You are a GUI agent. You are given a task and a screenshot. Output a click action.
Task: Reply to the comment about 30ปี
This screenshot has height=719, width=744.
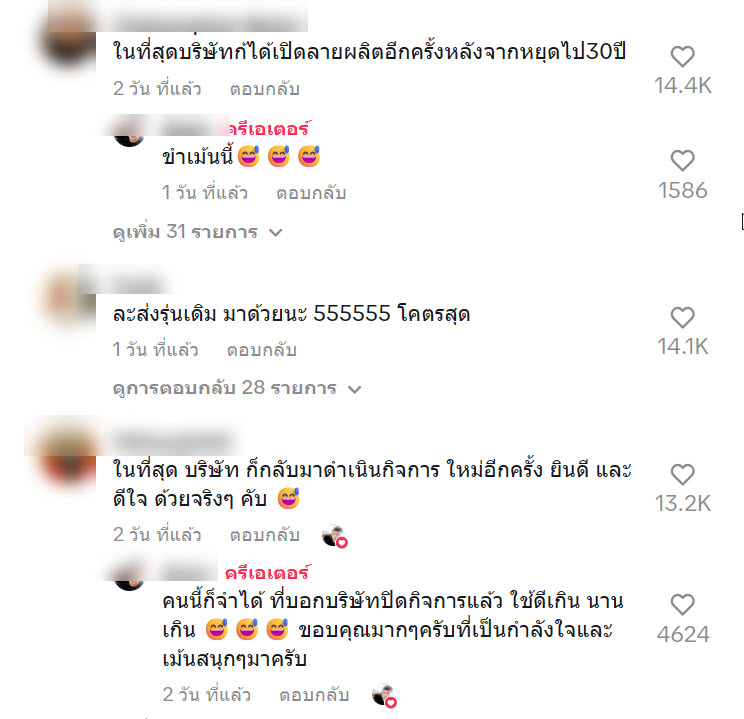(x=264, y=89)
